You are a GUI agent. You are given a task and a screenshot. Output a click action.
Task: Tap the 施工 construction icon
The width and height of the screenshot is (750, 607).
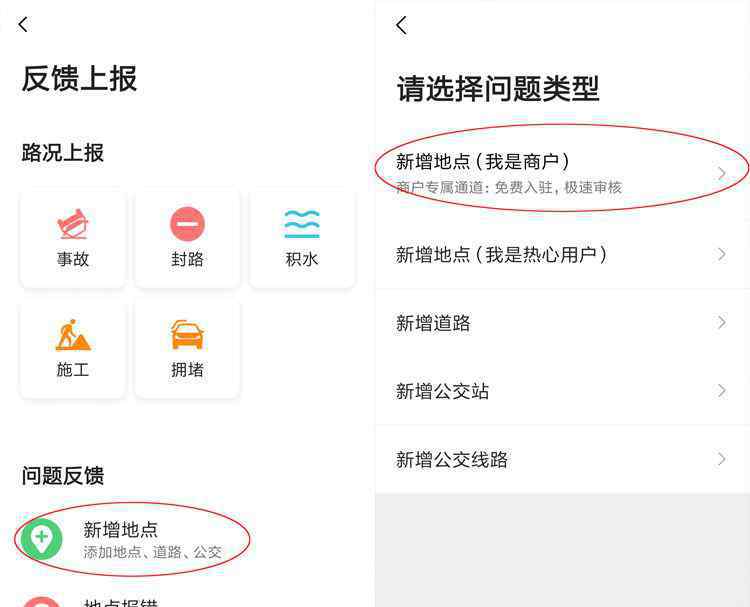point(73,335)
